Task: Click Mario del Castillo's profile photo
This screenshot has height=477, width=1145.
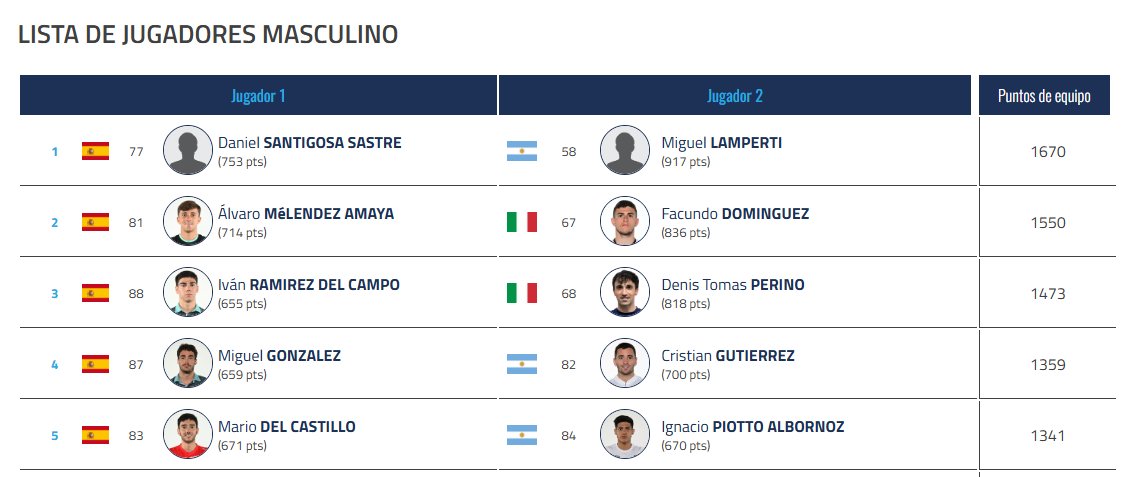Action: [x=188, y=435]
